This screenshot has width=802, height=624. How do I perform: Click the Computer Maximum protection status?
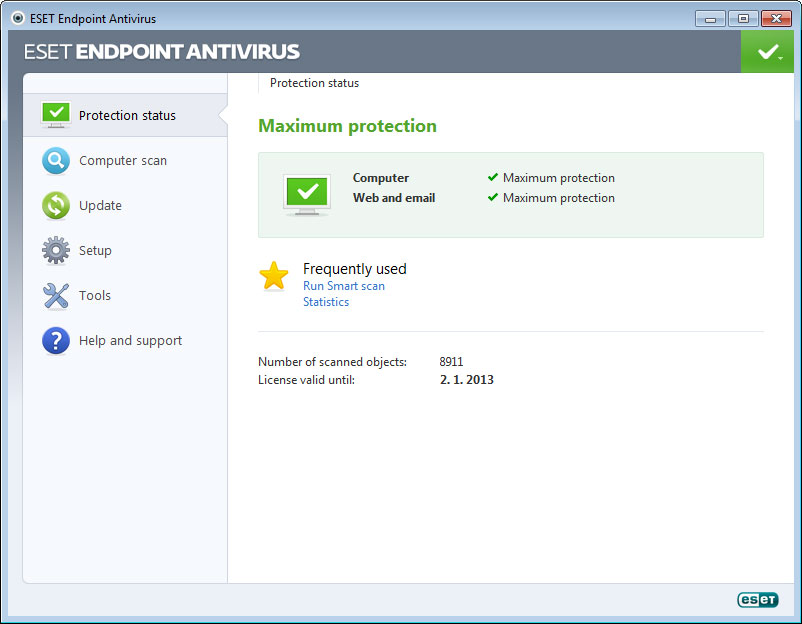558,178
